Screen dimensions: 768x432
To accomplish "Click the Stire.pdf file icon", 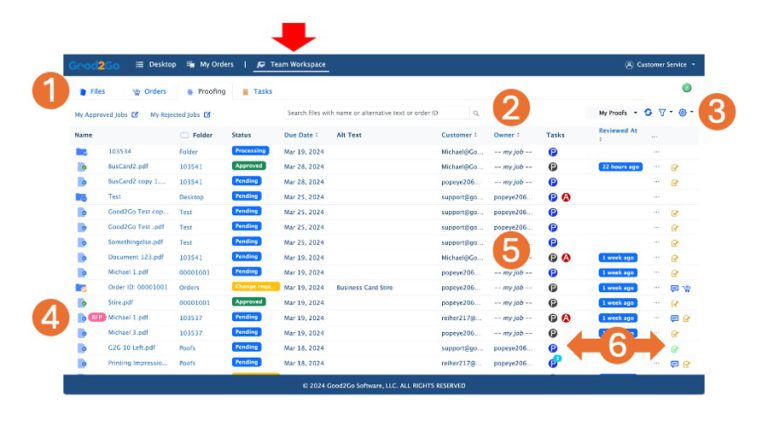I will pyautogui.click(x=82, y=303).
